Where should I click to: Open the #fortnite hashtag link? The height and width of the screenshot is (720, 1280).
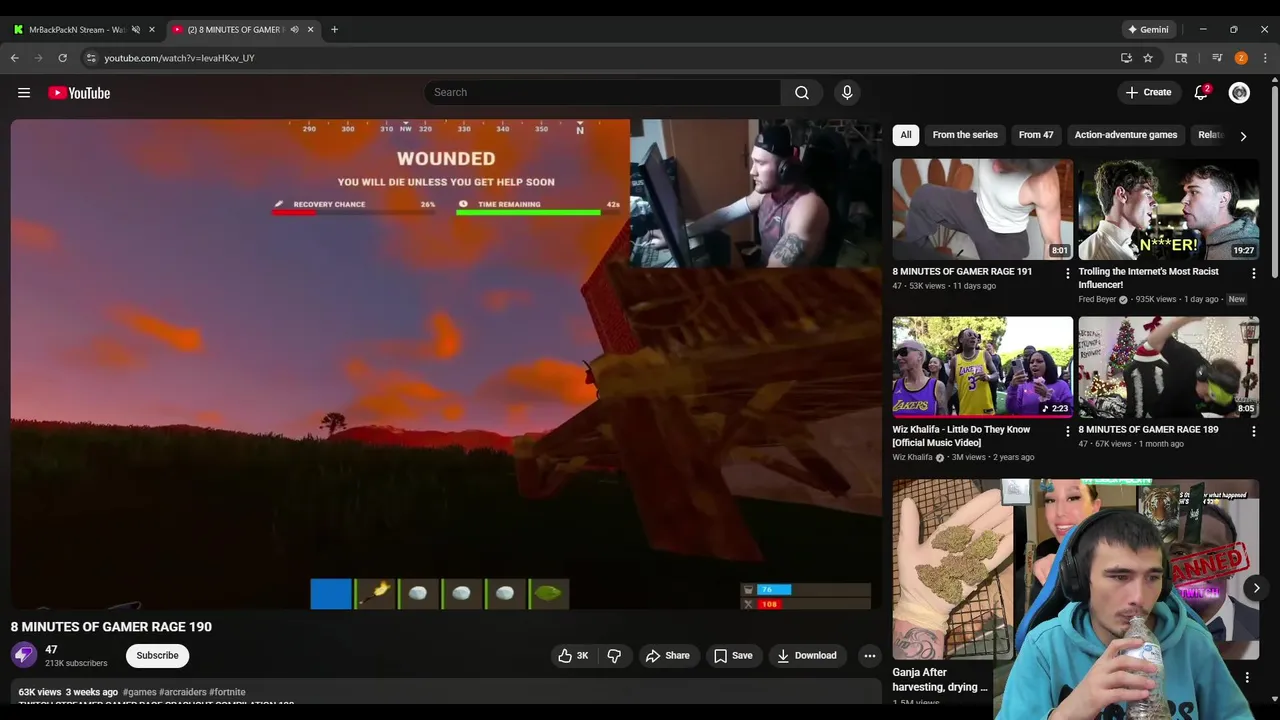(227, 692)
